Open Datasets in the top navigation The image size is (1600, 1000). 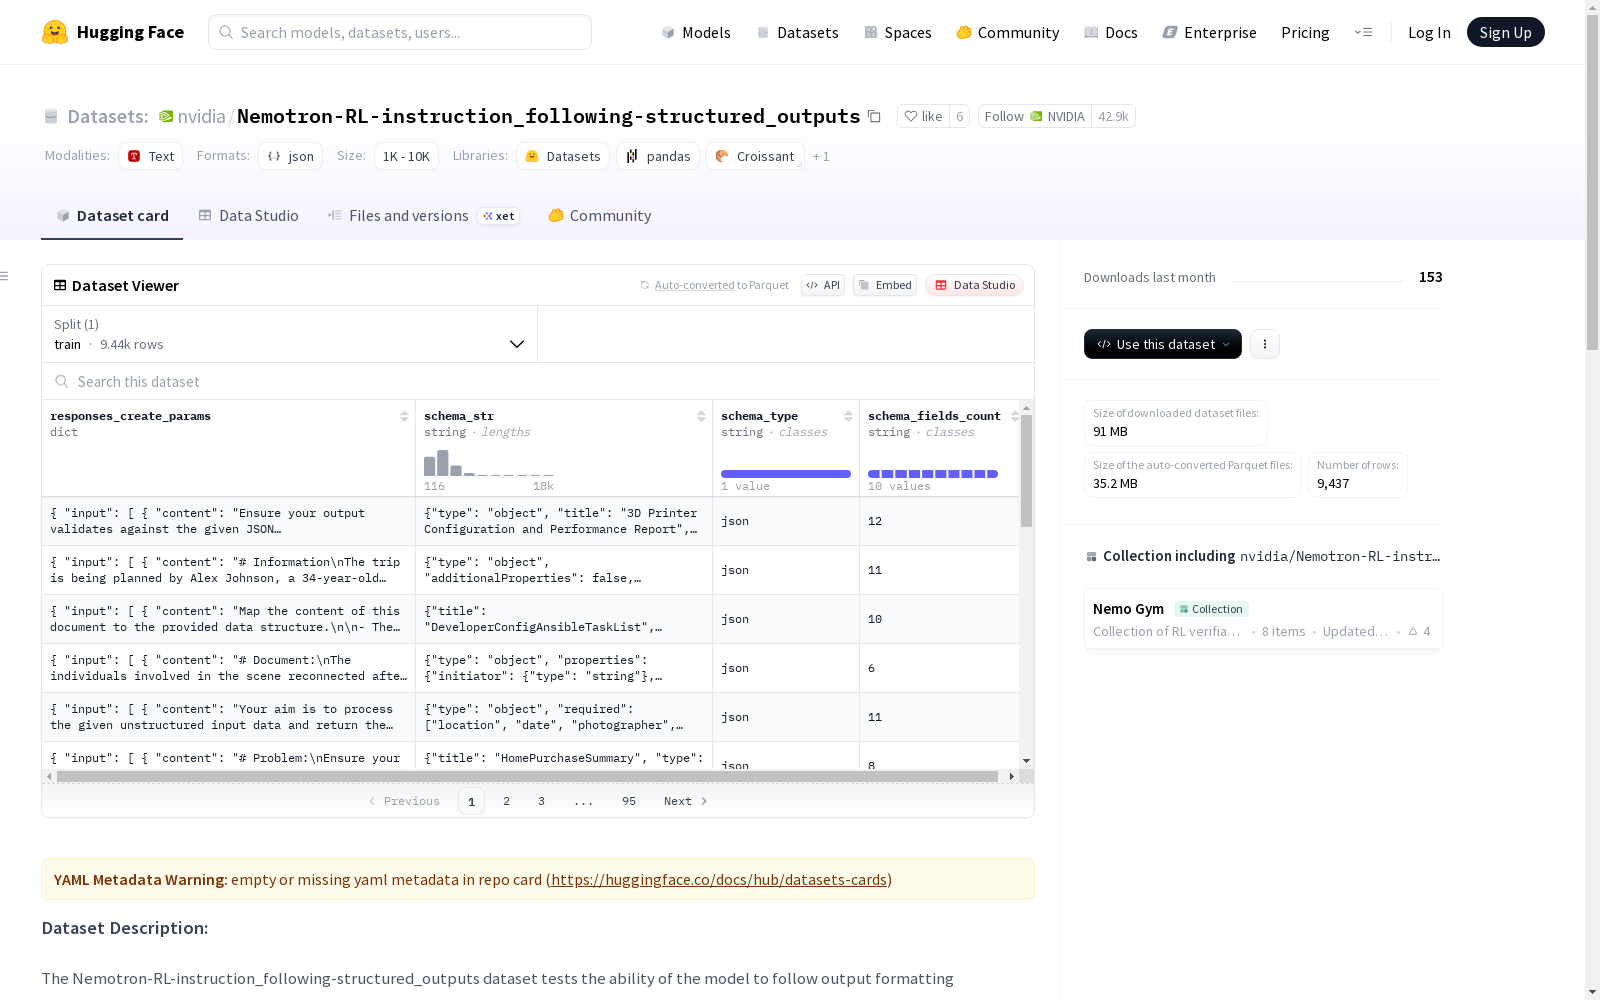797,32
